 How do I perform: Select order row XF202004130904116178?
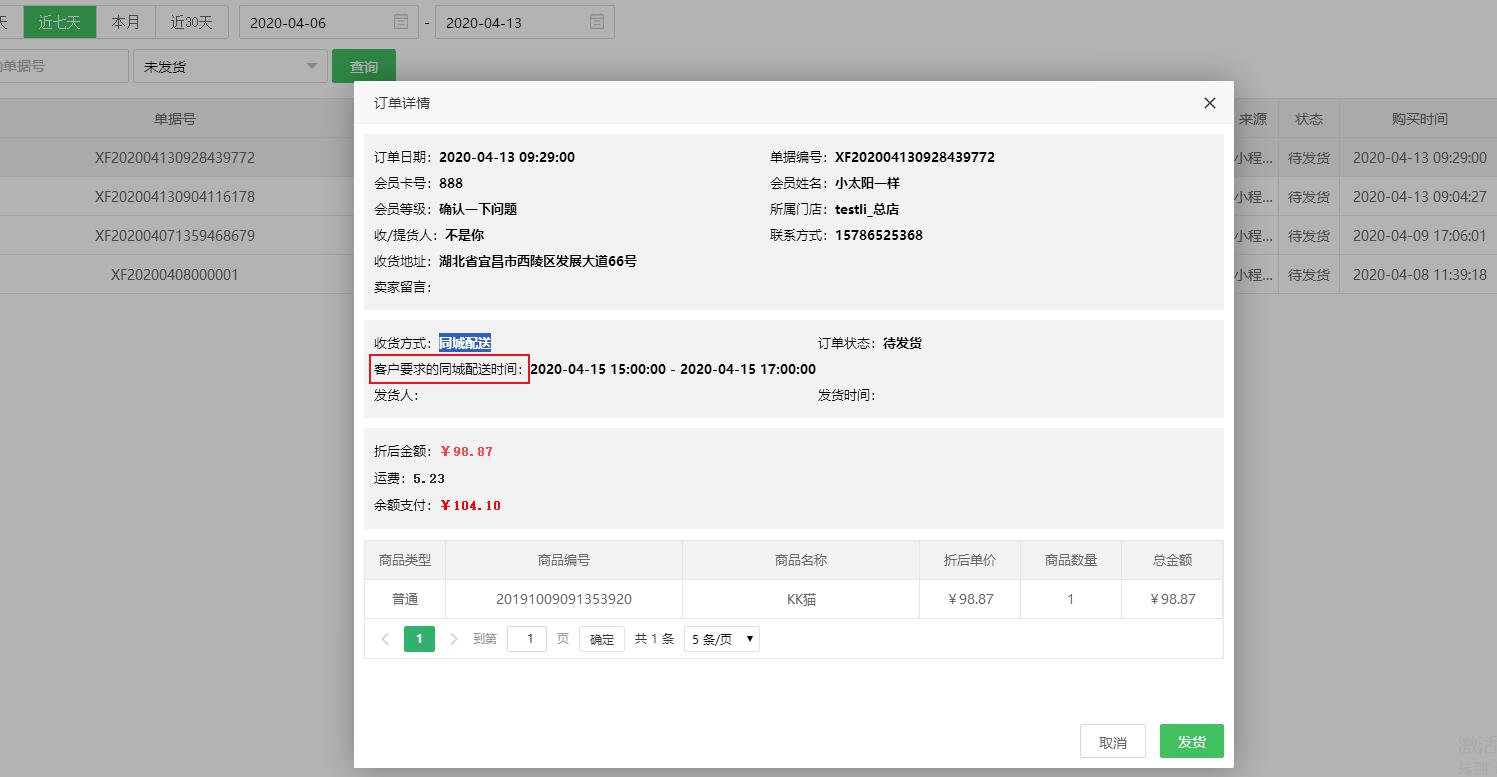pos(175,197)
